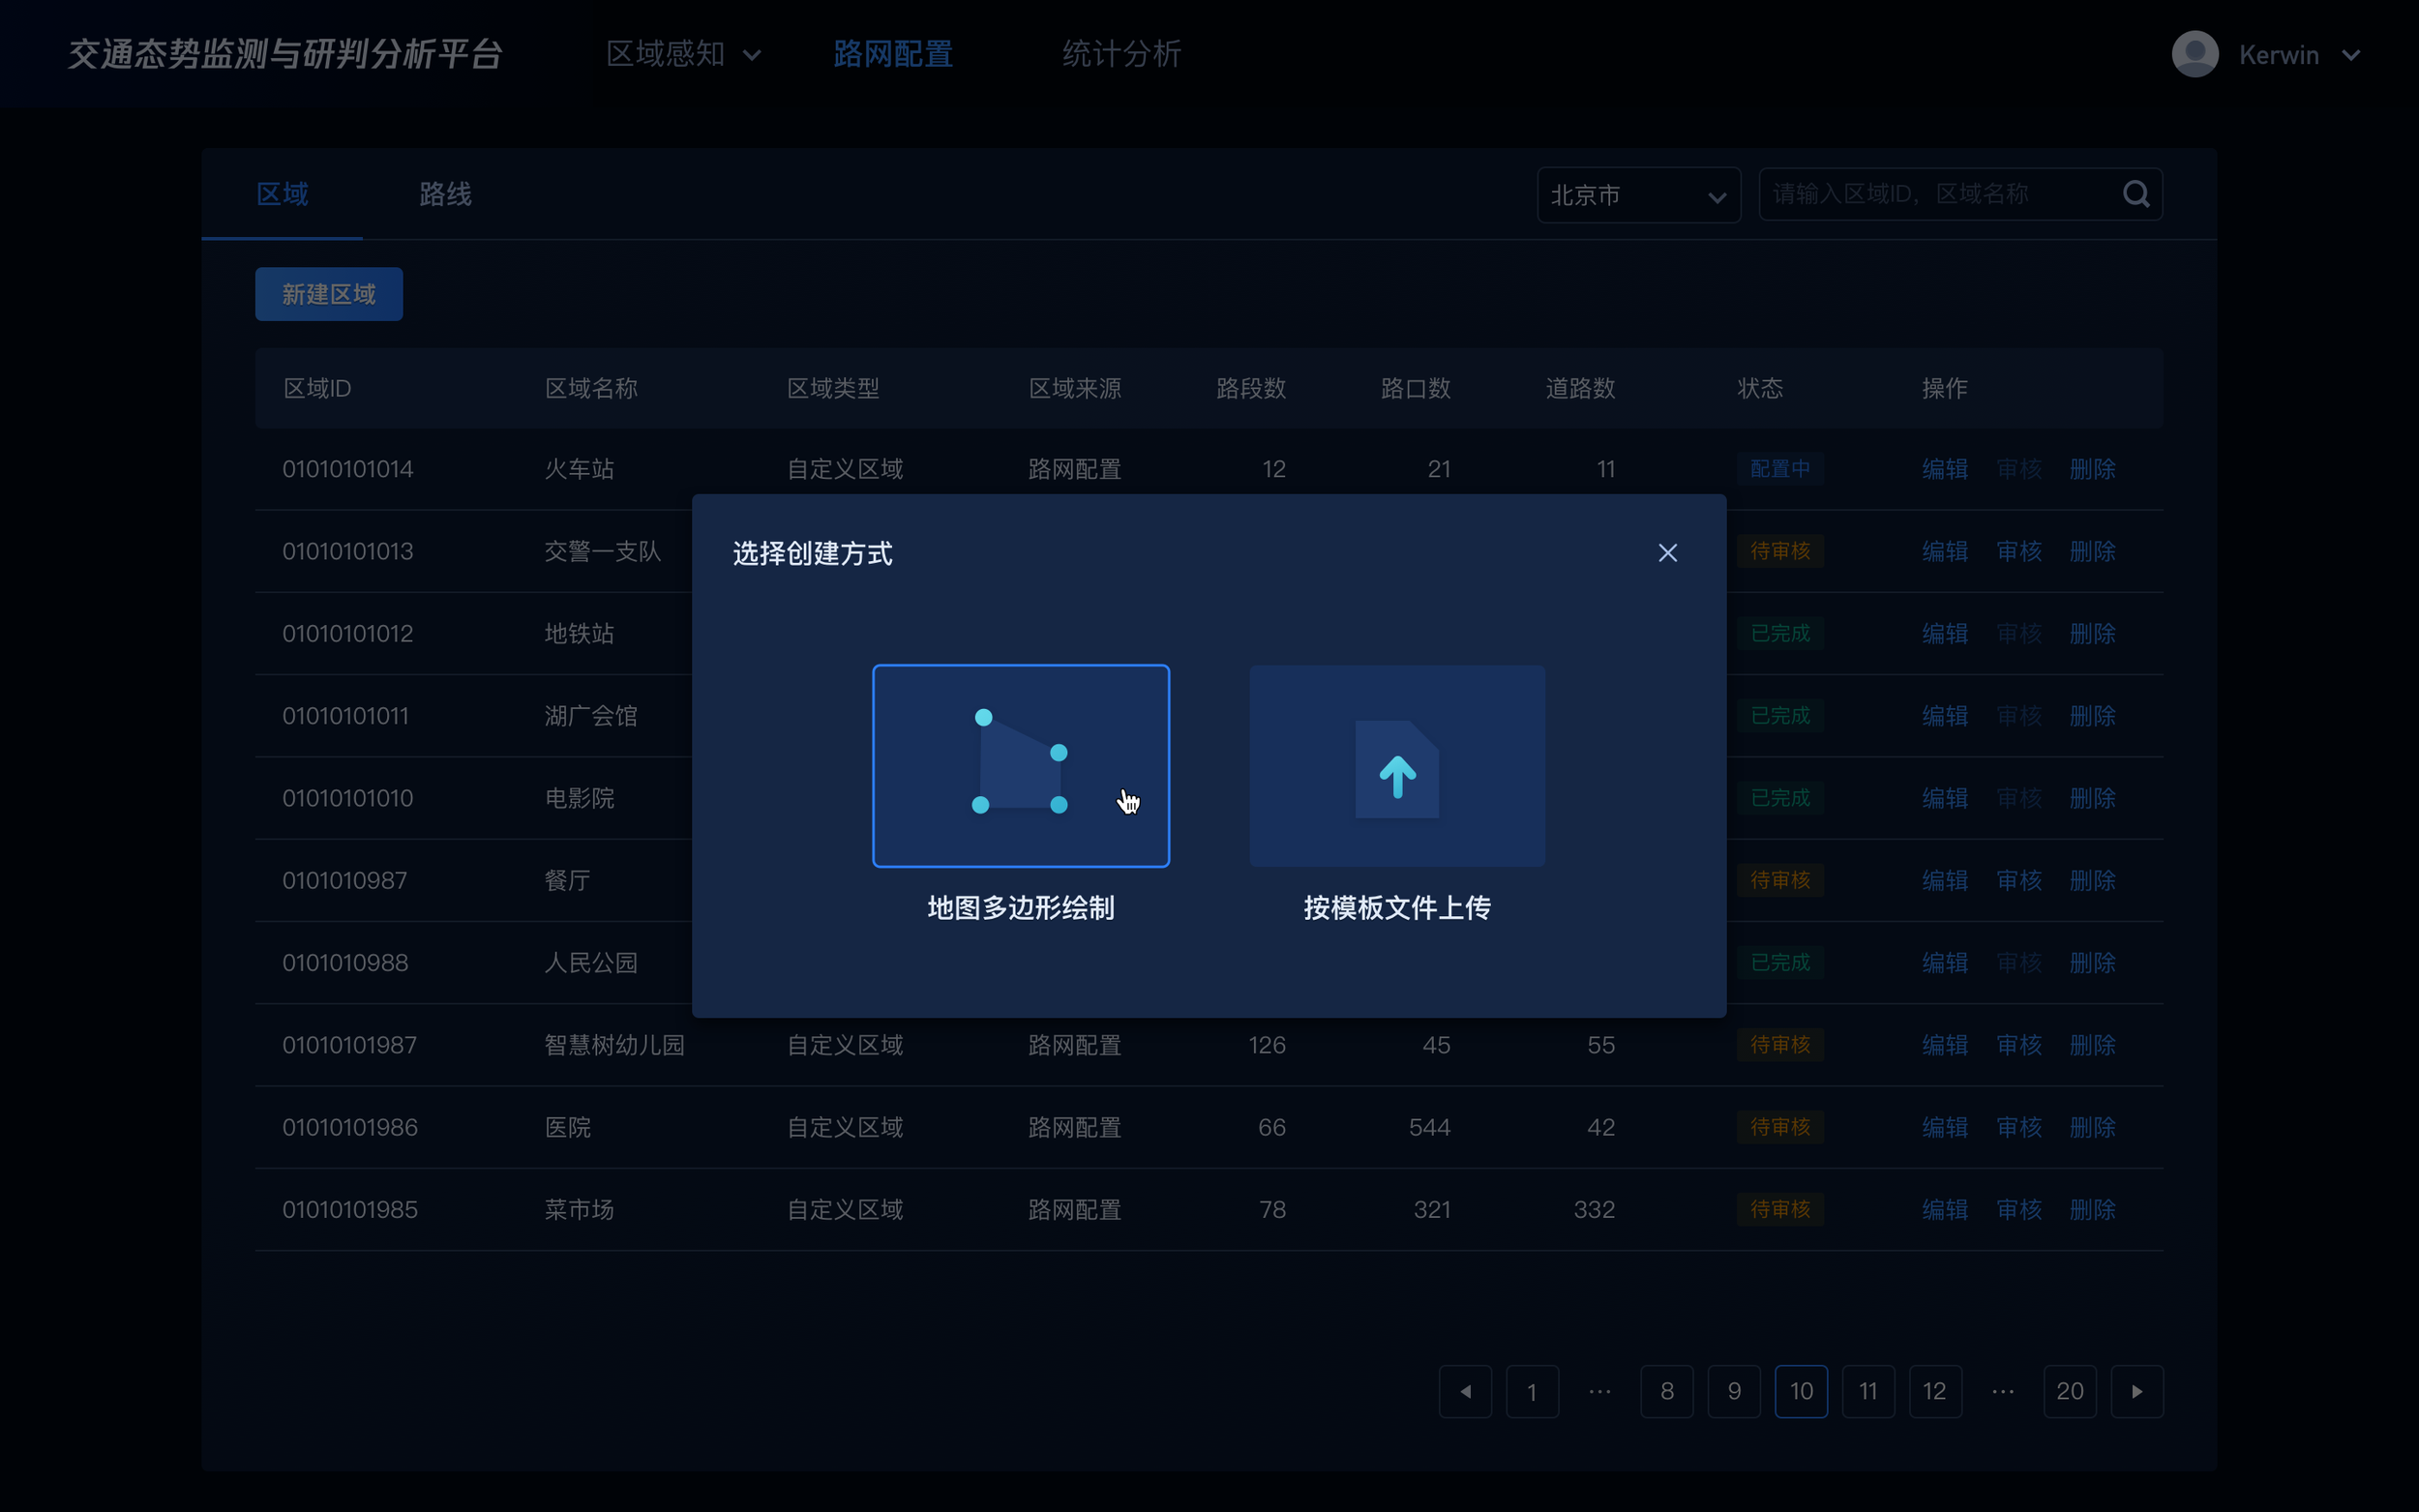Click the 路网配置 navigation item
This screenshot has width=2419, height=1512.
(x=892, y=54)
